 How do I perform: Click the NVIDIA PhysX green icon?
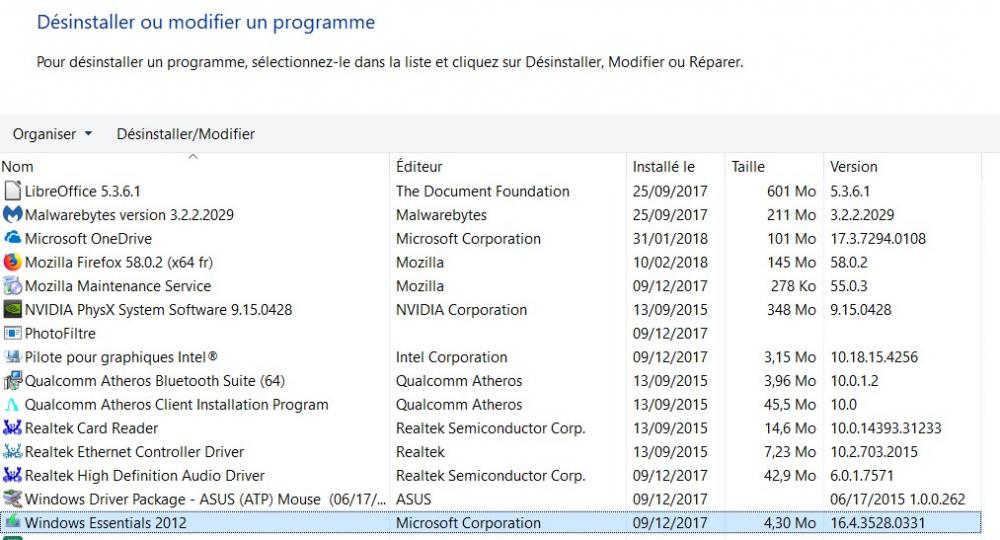(12, 310)
